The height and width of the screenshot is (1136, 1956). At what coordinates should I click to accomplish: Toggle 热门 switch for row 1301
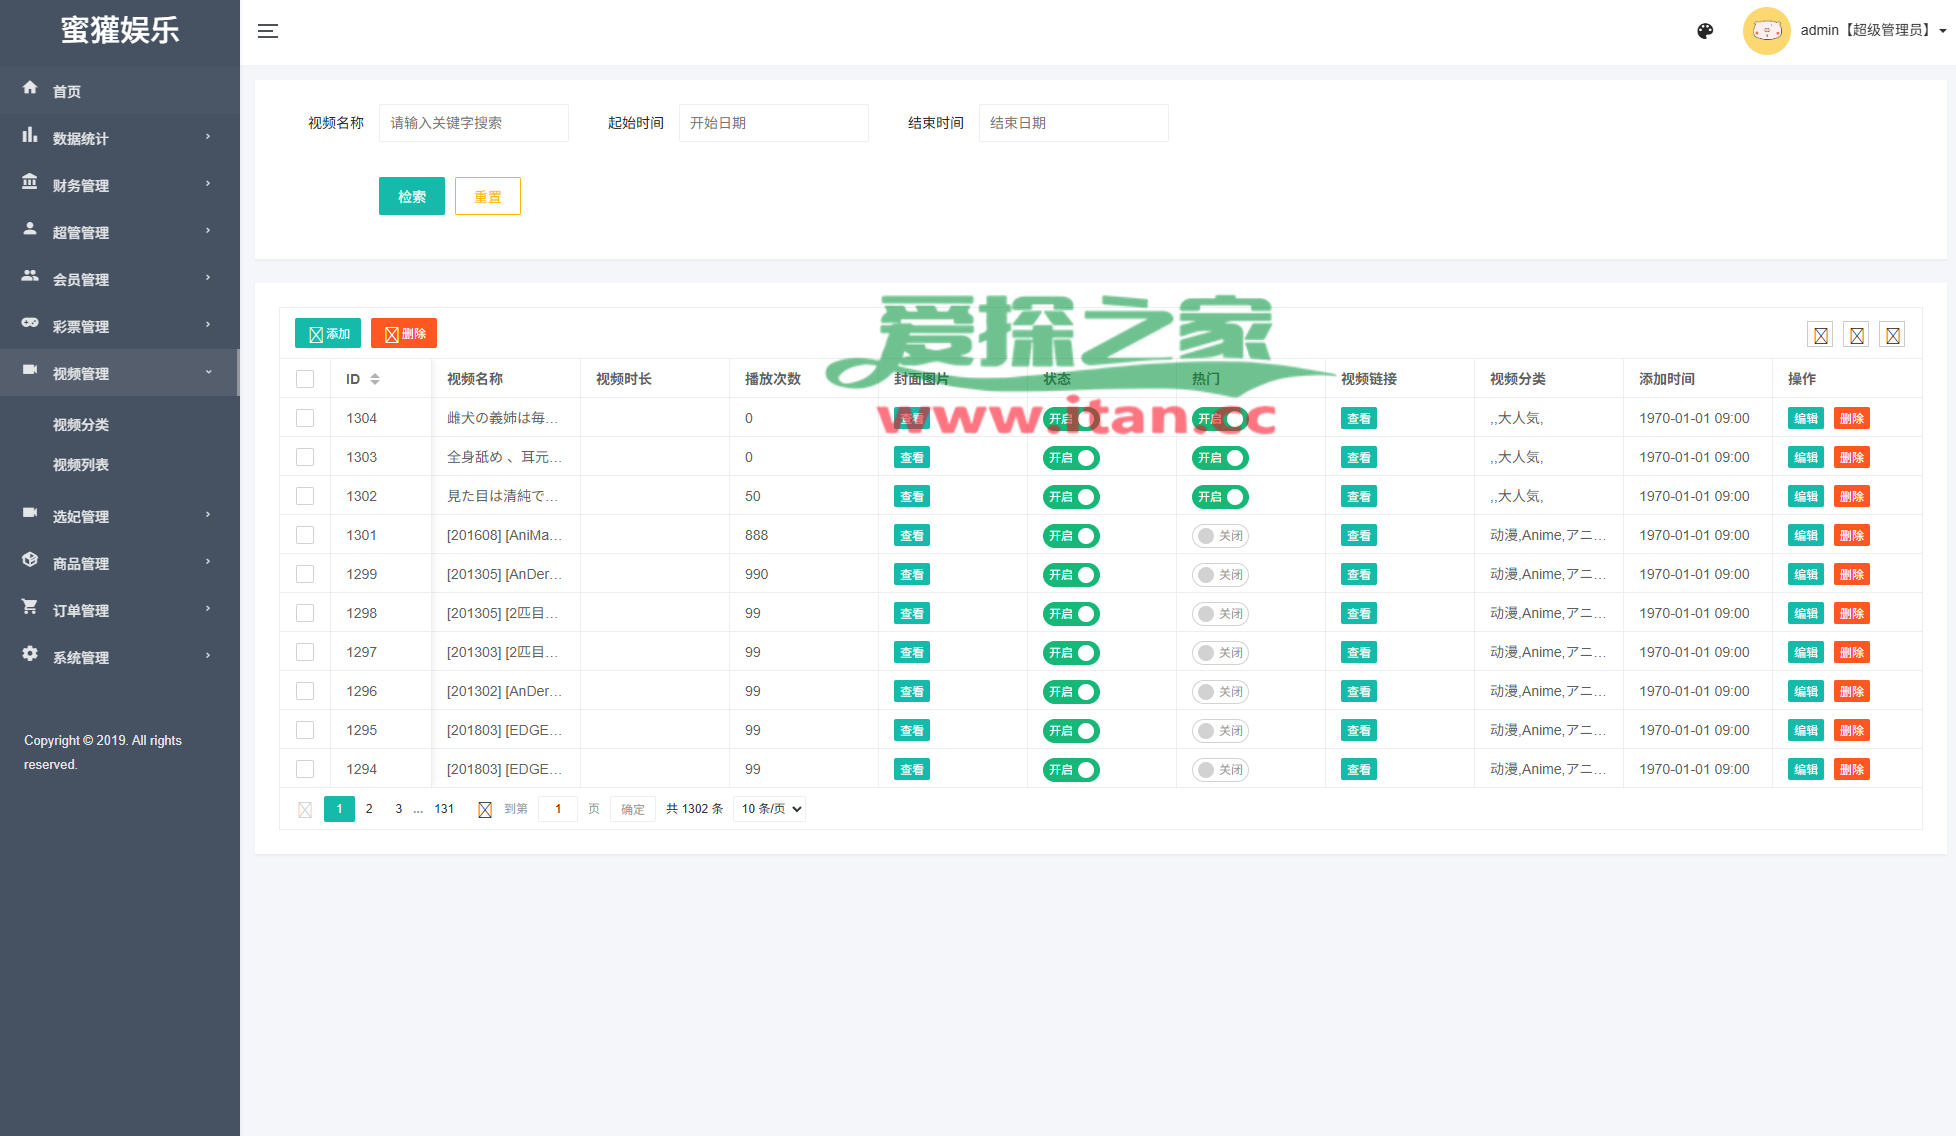[1220, 536]
